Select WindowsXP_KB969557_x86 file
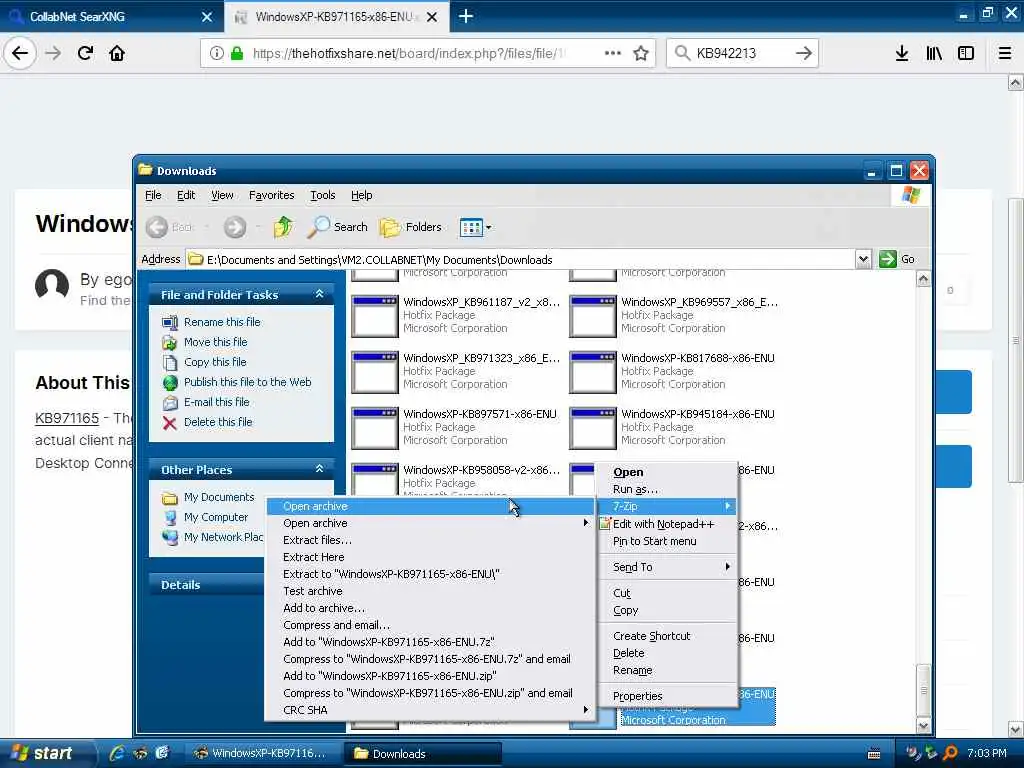 coord(673,315)
